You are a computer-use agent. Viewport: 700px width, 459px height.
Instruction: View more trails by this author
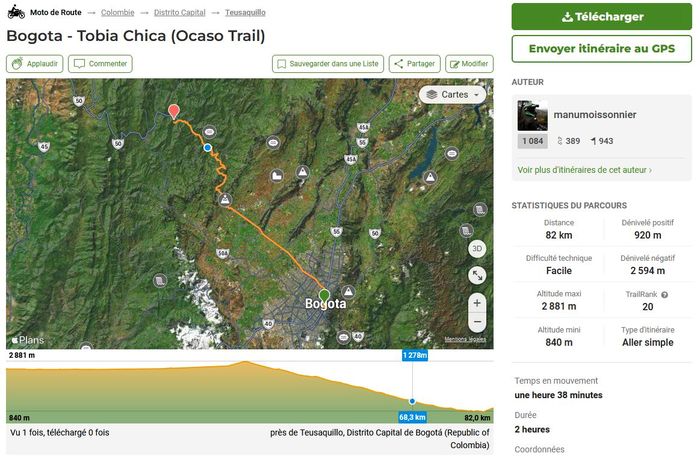tap(584, 170)
